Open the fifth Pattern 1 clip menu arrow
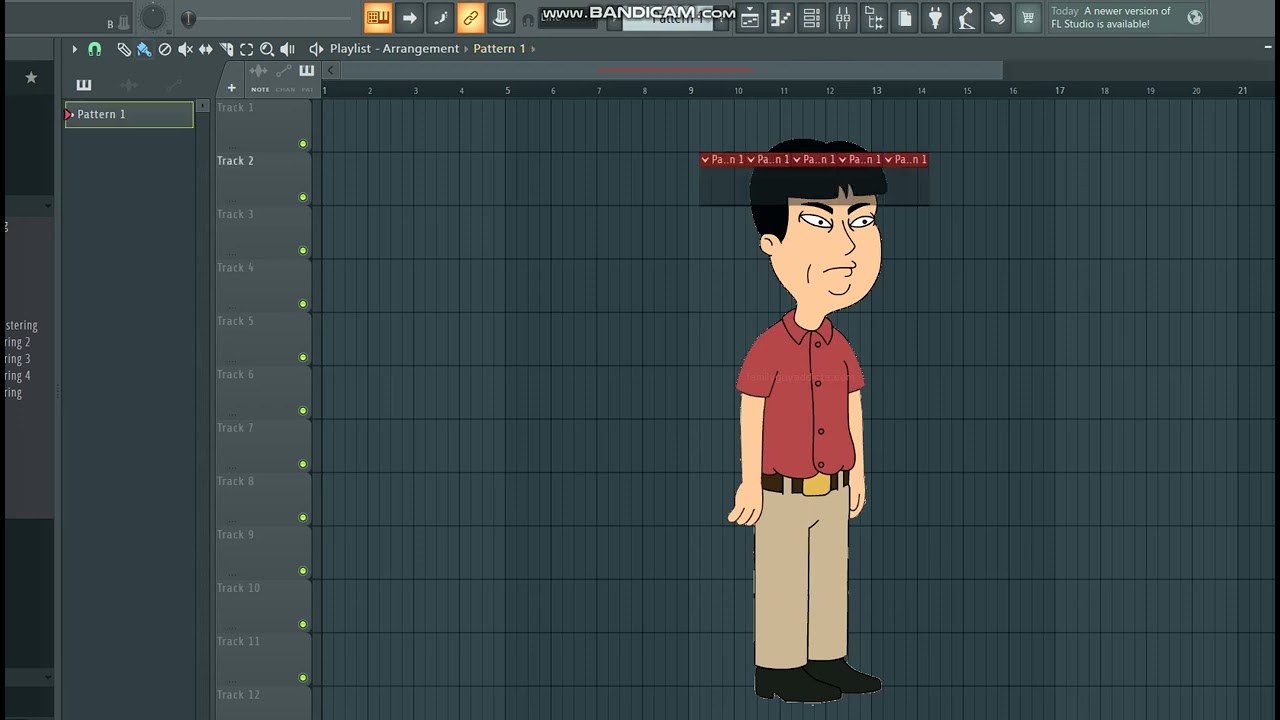 [888, 160]
